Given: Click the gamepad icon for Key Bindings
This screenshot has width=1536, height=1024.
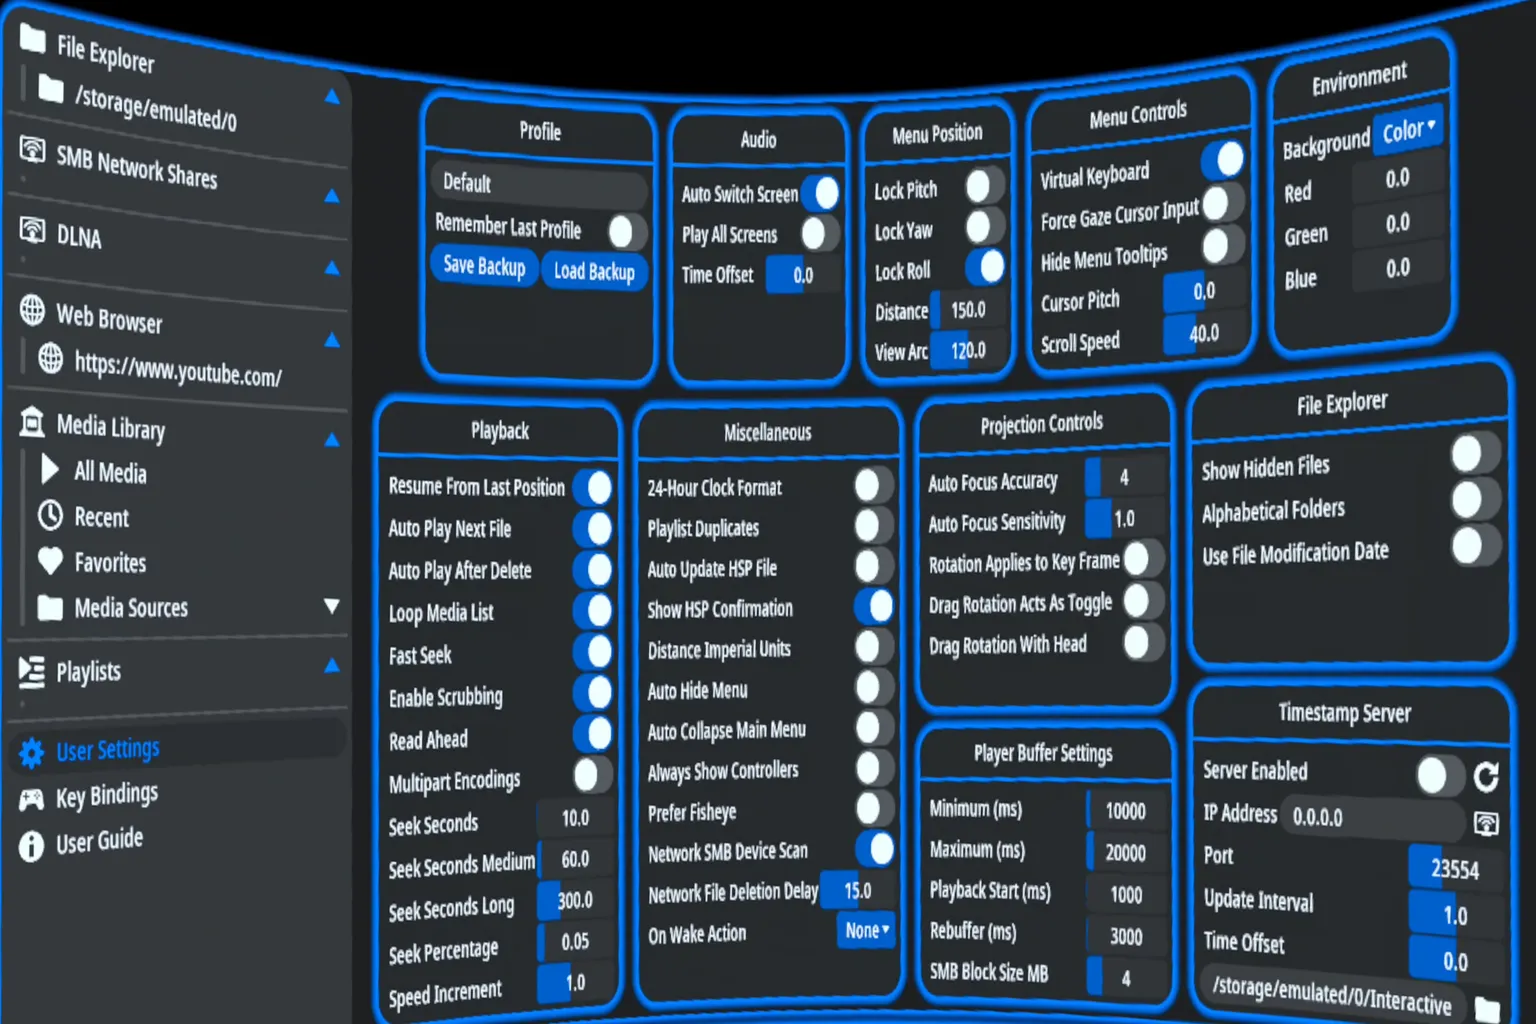Looking at the screenshot, I should click(32, 799).
